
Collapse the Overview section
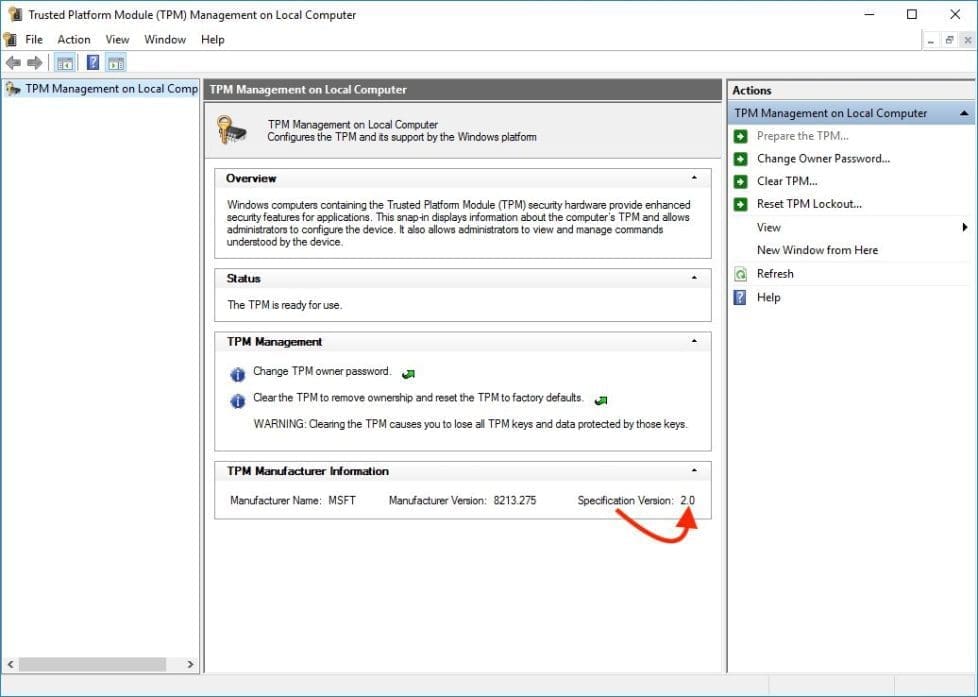coord(697,177)
